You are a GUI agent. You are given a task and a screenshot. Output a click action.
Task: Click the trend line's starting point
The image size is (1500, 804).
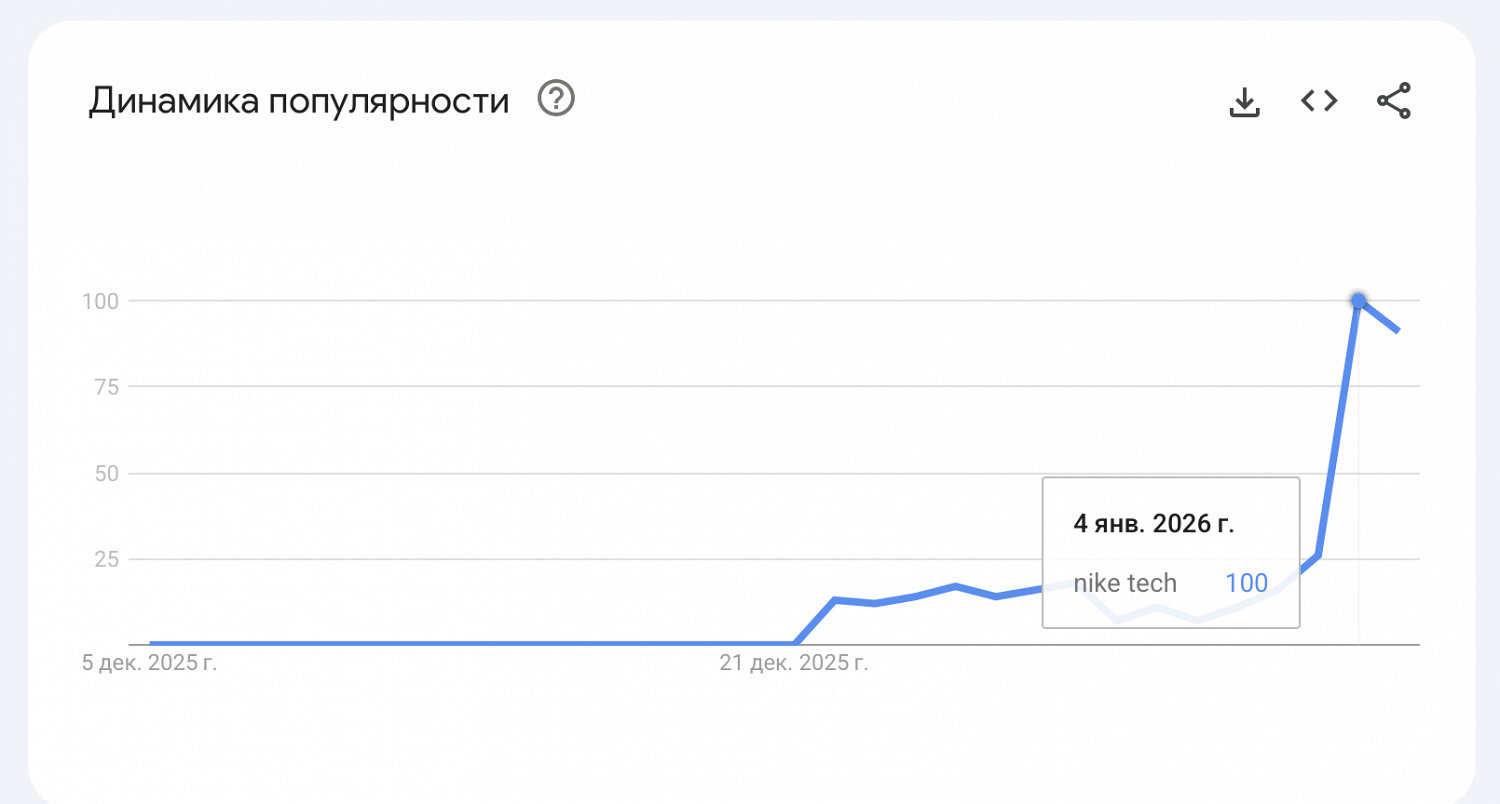[152, 644]
